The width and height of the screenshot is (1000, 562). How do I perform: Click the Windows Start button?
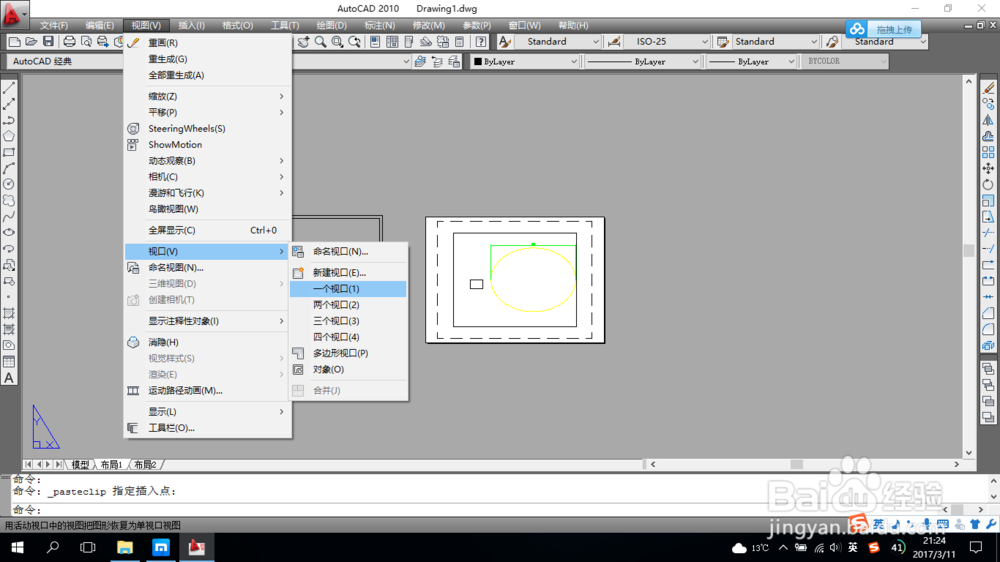(17, 547)
